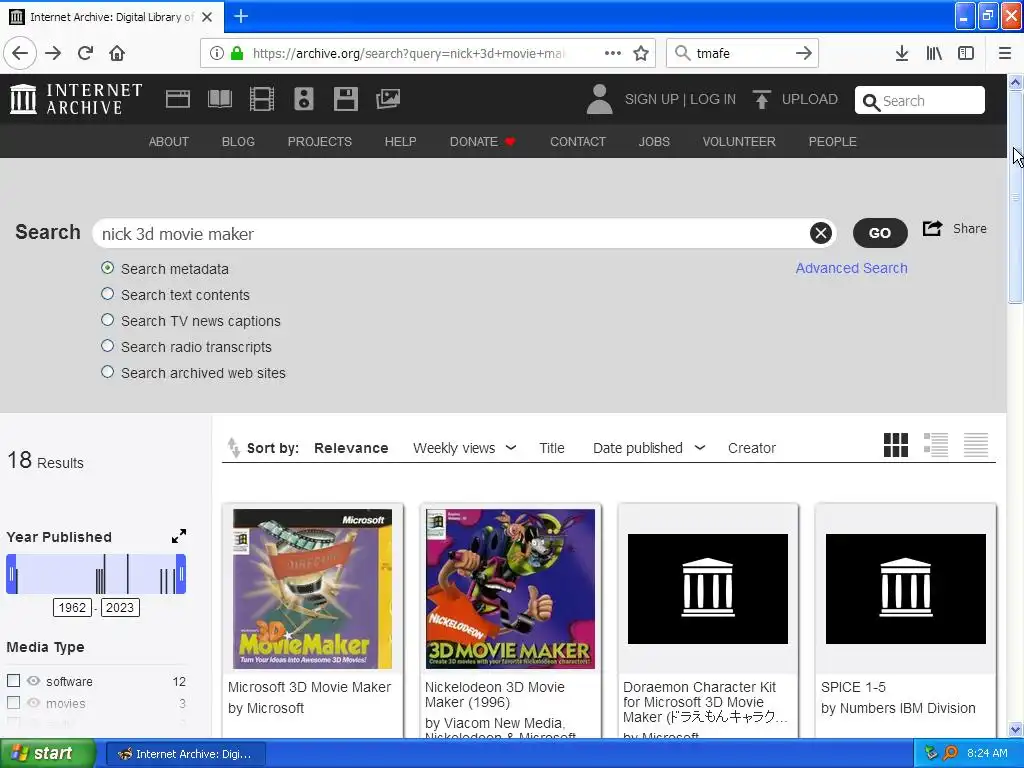Open the Web (Wayback) media icon

(178, 99)
